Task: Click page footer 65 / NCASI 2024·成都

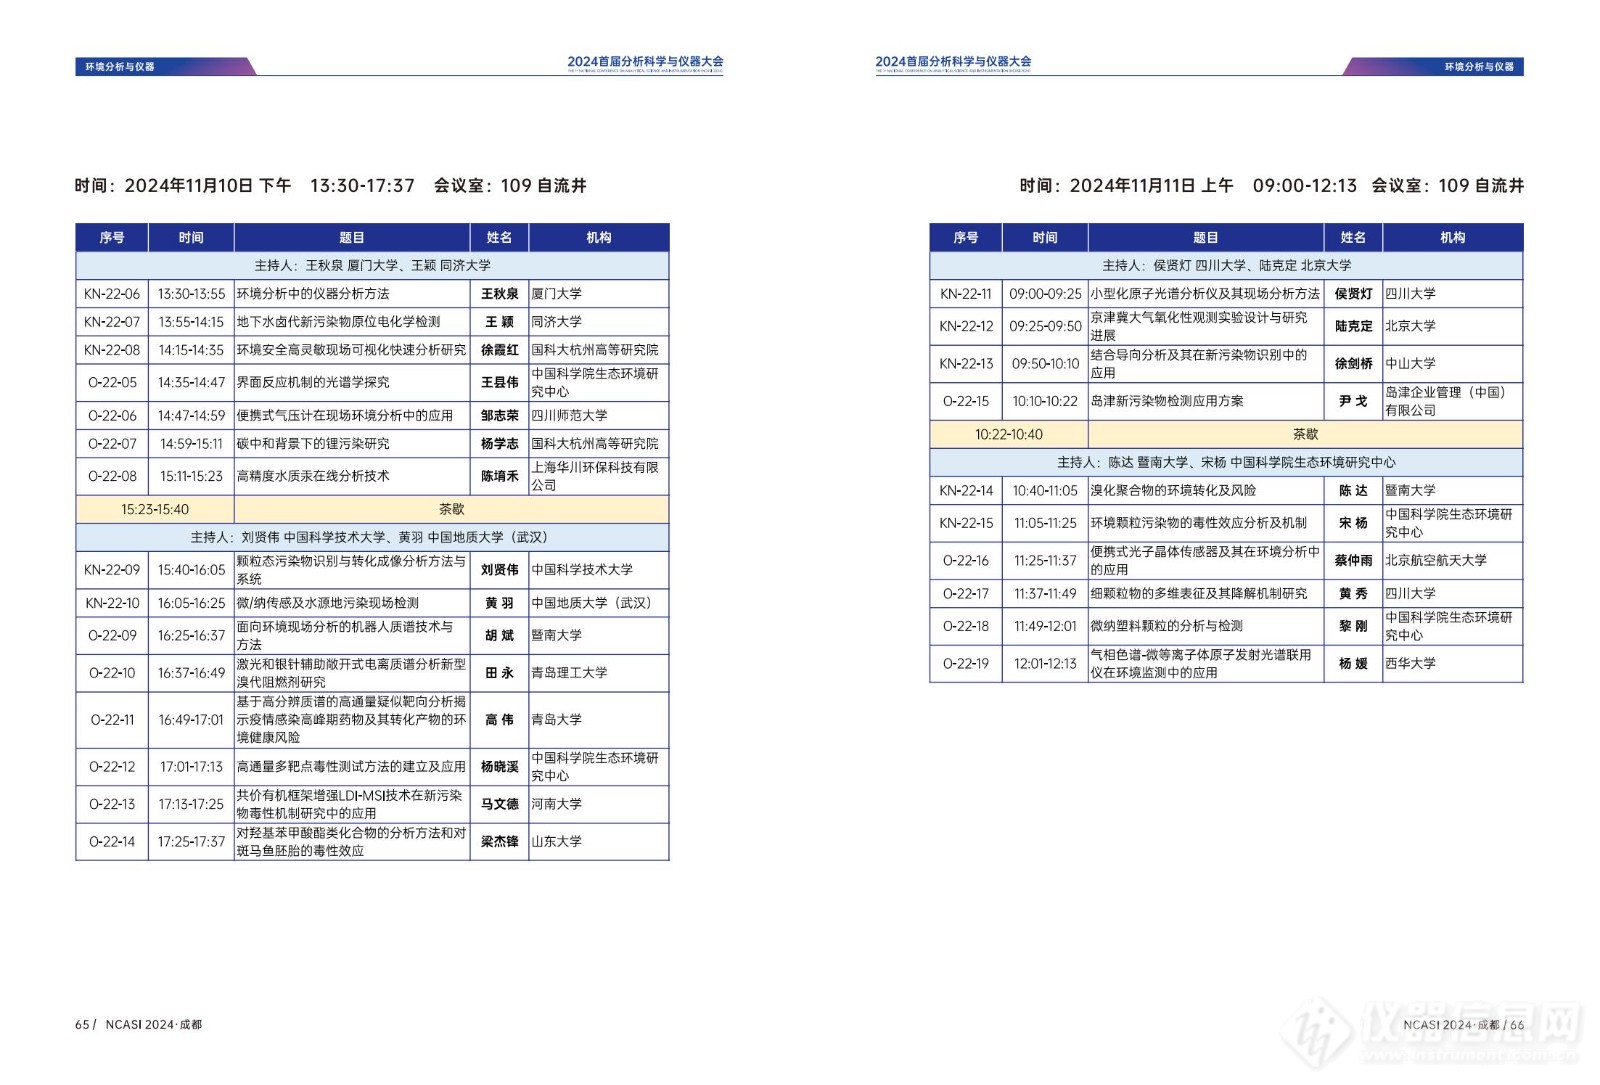Action: pyautogui.click(x=139, y=1025)
